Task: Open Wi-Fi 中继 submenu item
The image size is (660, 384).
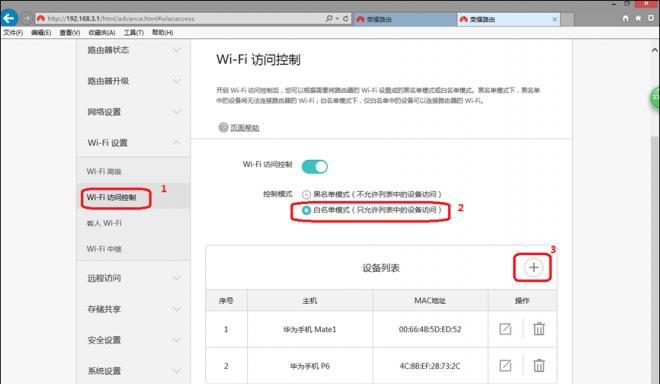Action: coord(104,249)
